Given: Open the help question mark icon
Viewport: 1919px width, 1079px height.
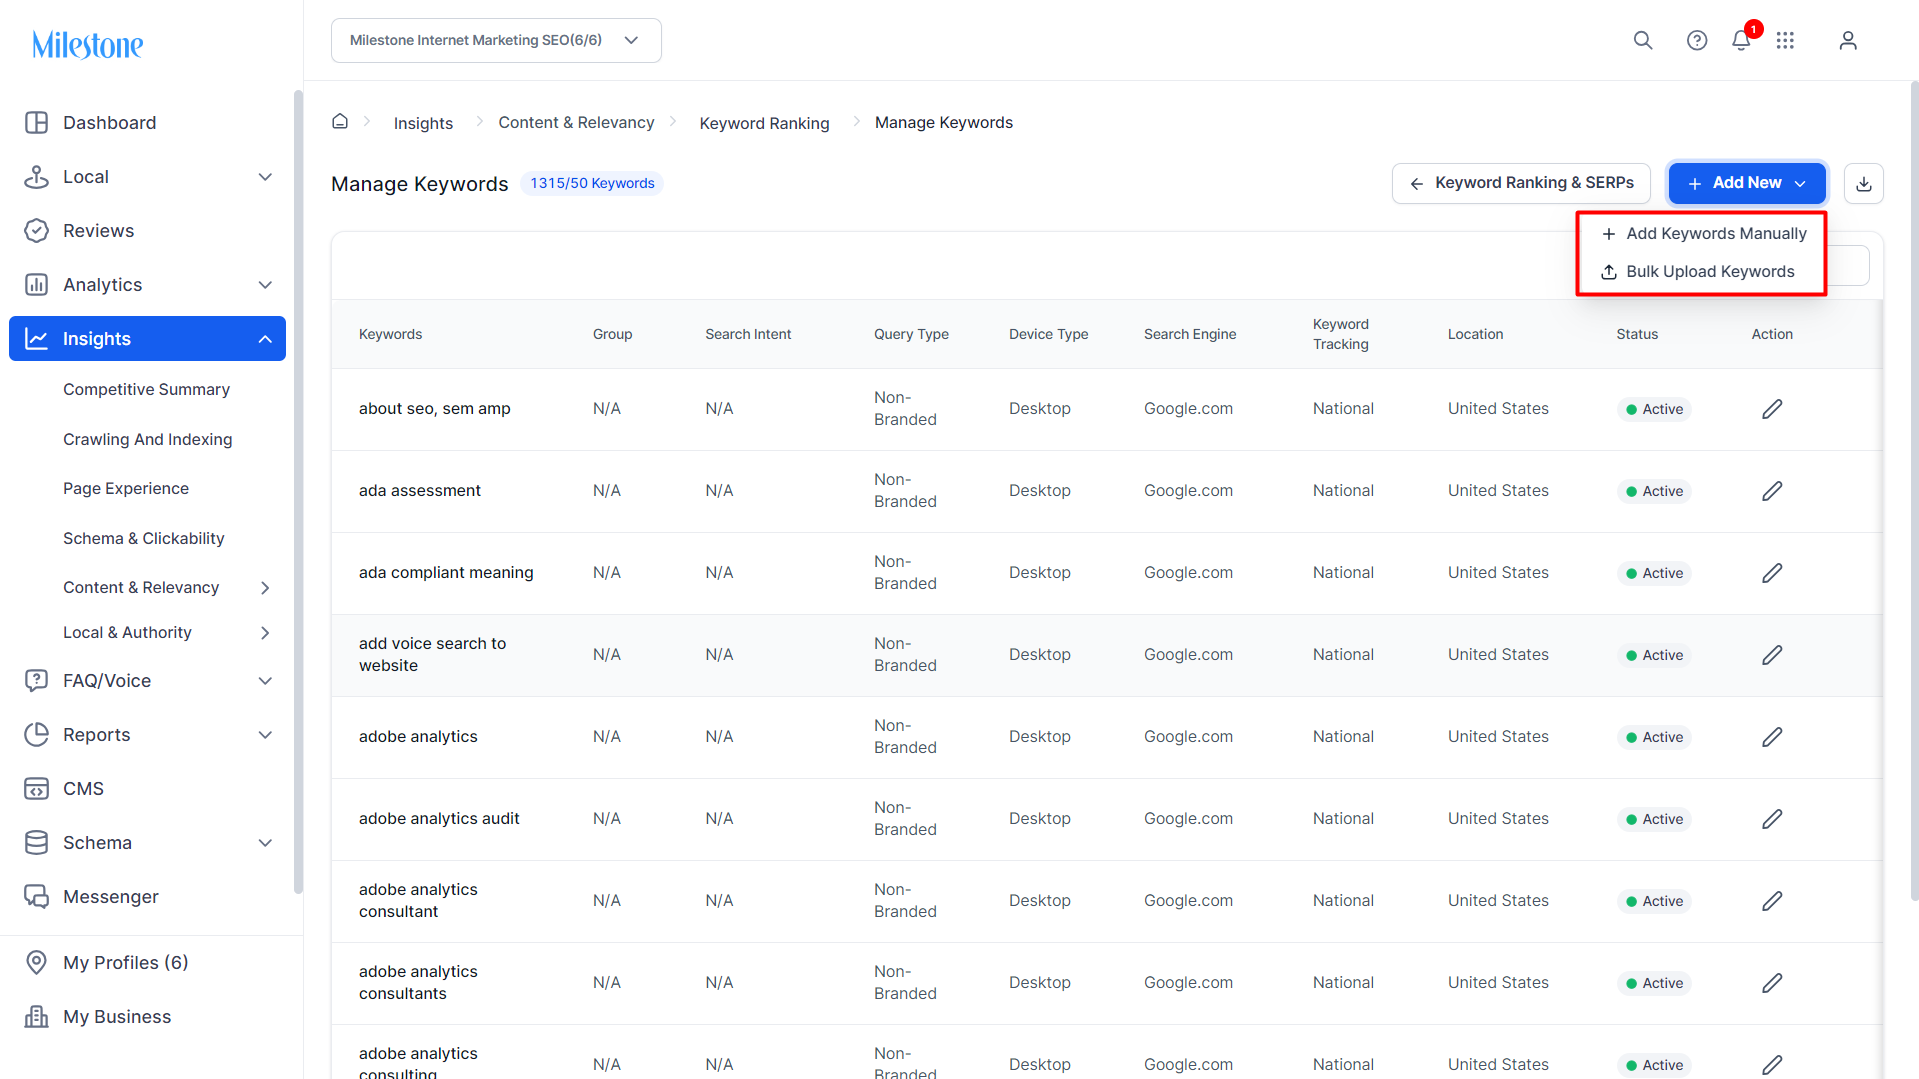Looking at the screenshot, I should click(1697, 40).
